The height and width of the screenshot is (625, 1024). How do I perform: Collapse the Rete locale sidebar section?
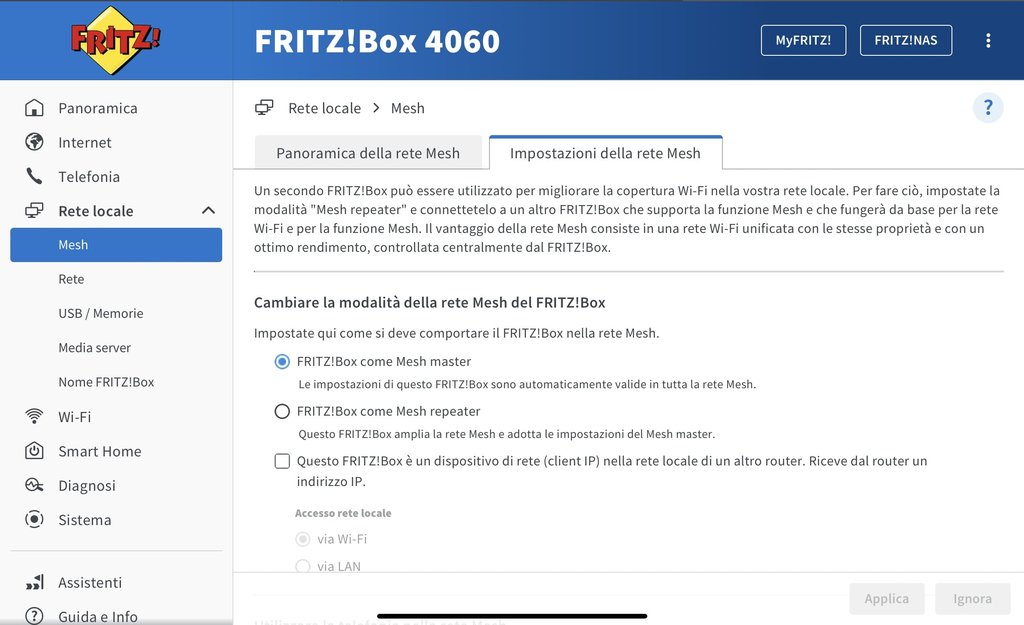[x=208, y=211]
